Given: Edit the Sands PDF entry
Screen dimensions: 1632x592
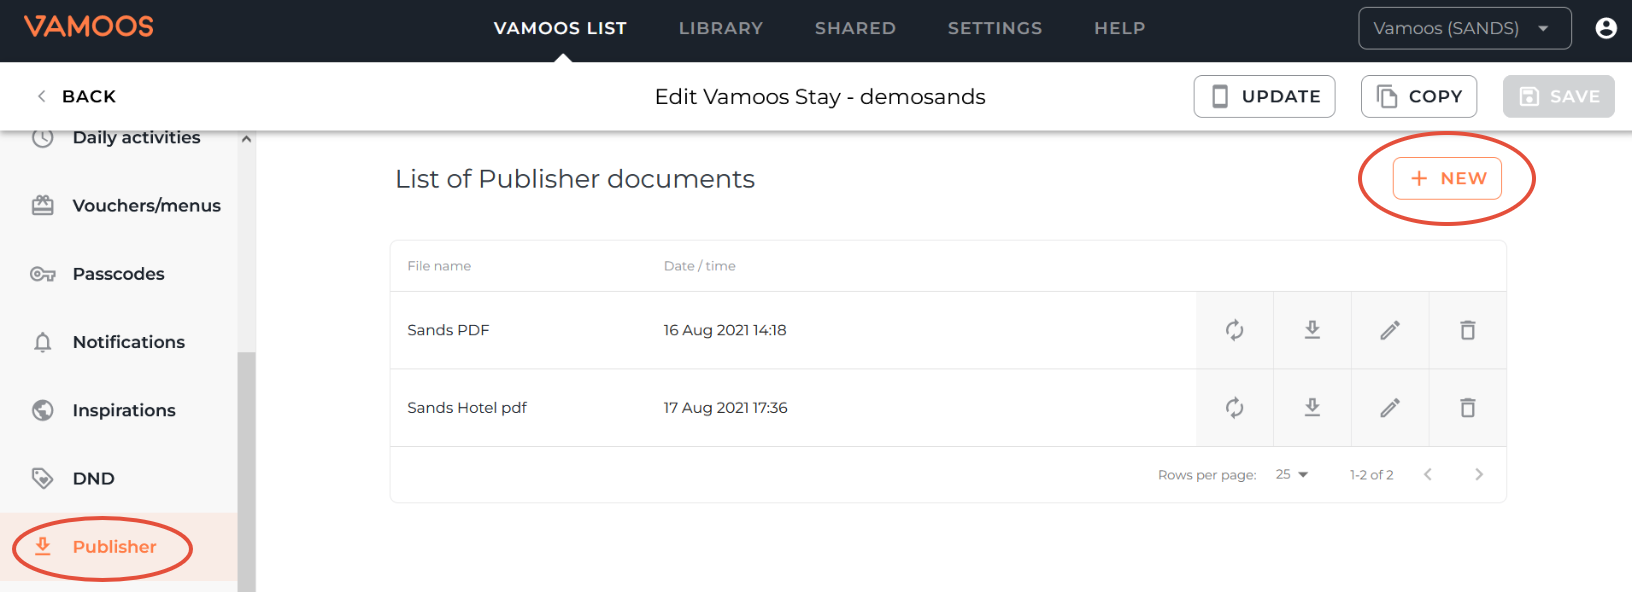Looking at the screenshot, I should click(x=1390, y=330).
